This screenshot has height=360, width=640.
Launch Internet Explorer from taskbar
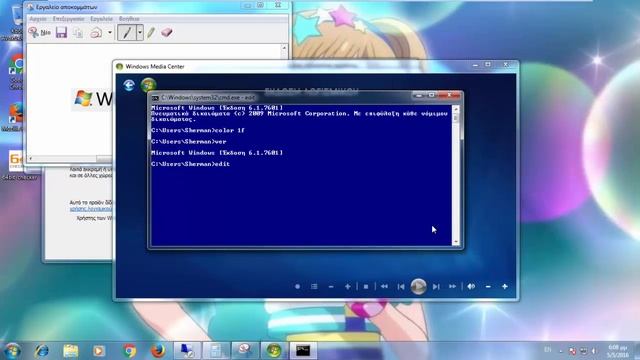(x=42, y=351)
